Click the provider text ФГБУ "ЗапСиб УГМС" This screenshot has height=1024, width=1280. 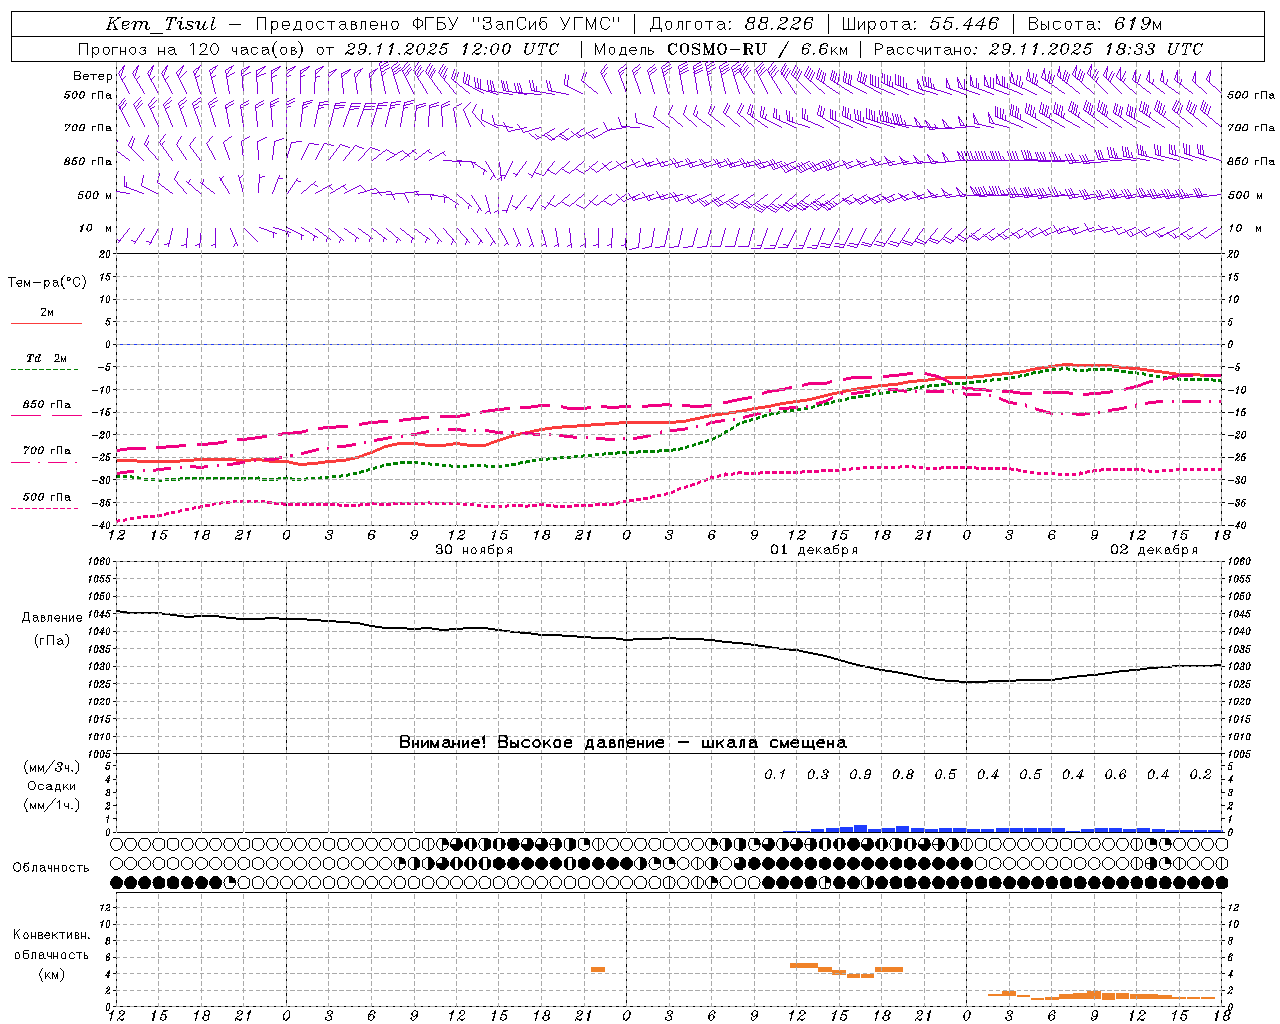point(518,24)
